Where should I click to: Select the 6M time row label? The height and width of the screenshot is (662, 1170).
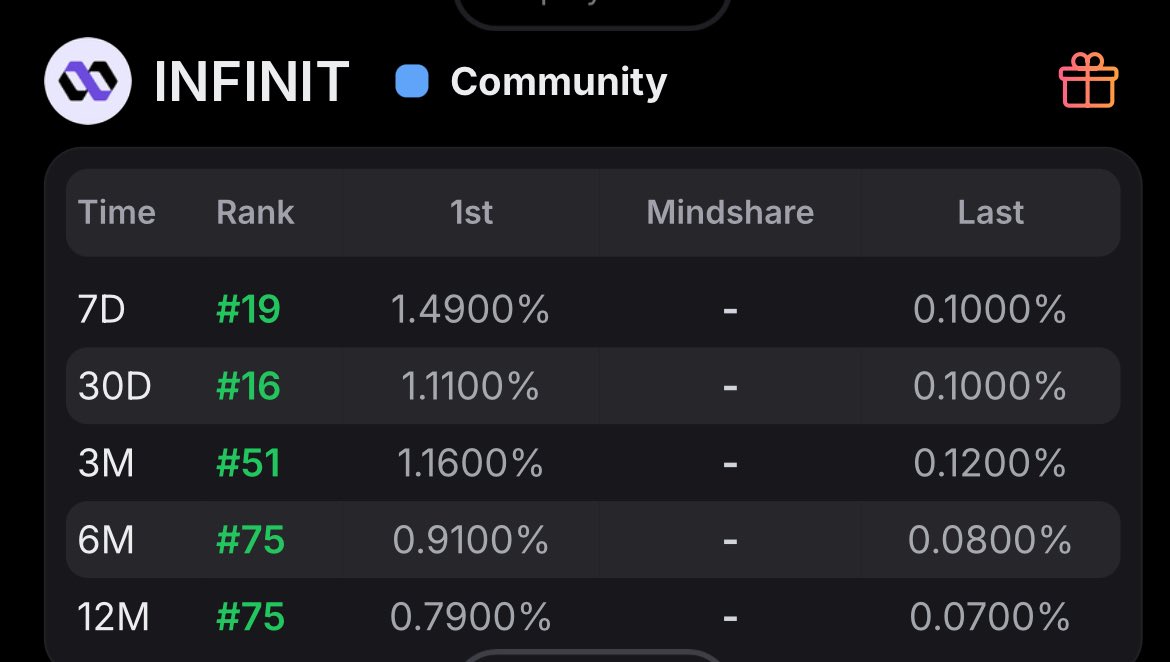(x=106, y=540)
